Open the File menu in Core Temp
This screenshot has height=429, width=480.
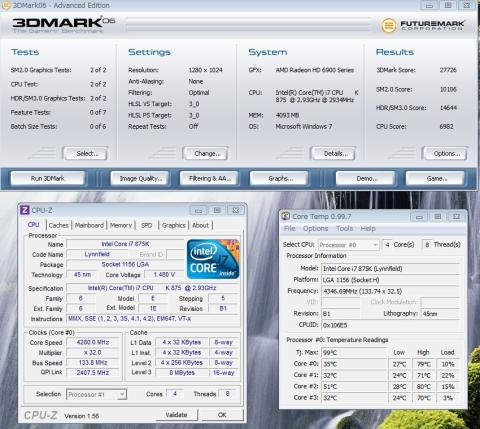[290, 229]
